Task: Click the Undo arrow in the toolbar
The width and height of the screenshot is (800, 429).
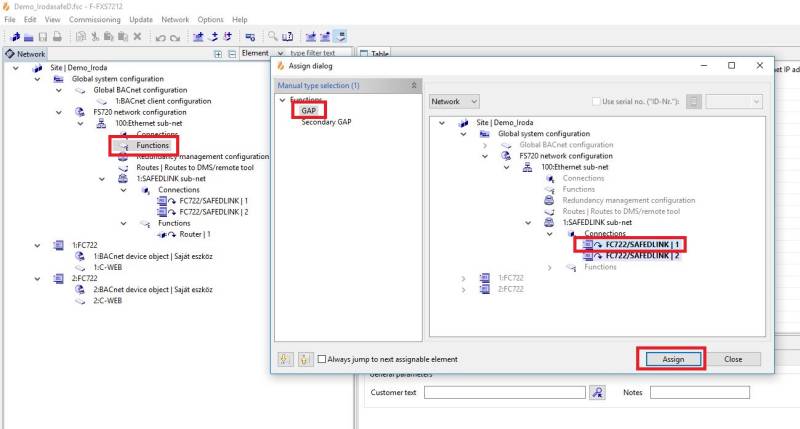Action: click(159, 37)
